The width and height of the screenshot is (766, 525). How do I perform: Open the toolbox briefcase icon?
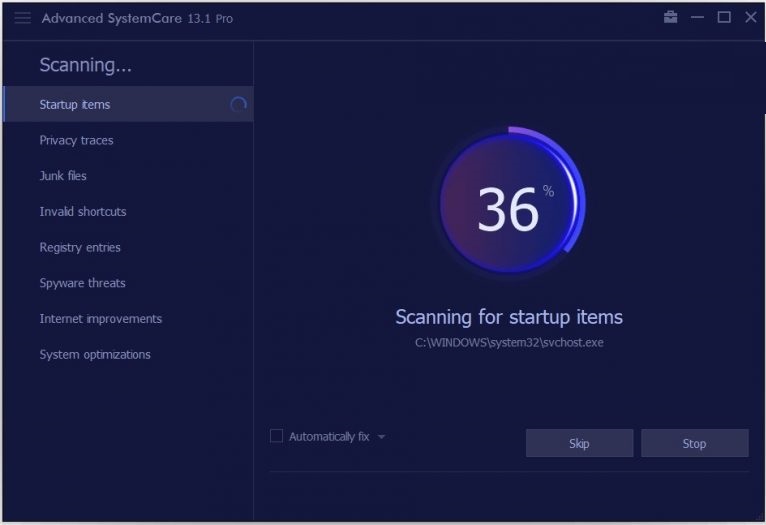(670, 17)
